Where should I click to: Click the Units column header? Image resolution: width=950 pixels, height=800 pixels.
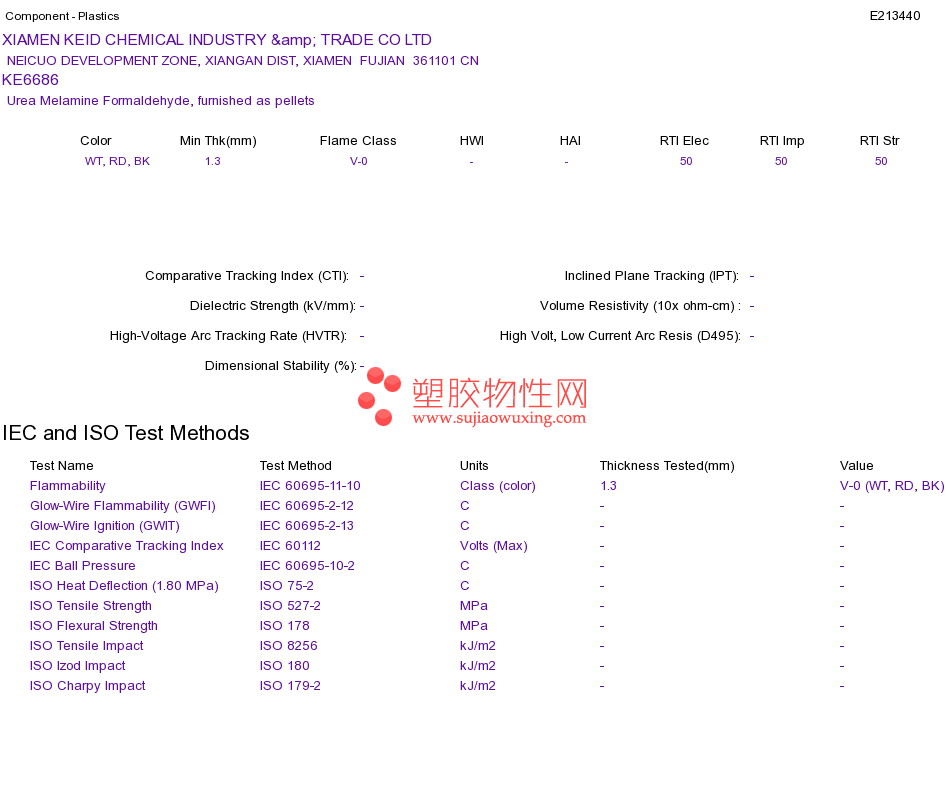coord(474,466)
